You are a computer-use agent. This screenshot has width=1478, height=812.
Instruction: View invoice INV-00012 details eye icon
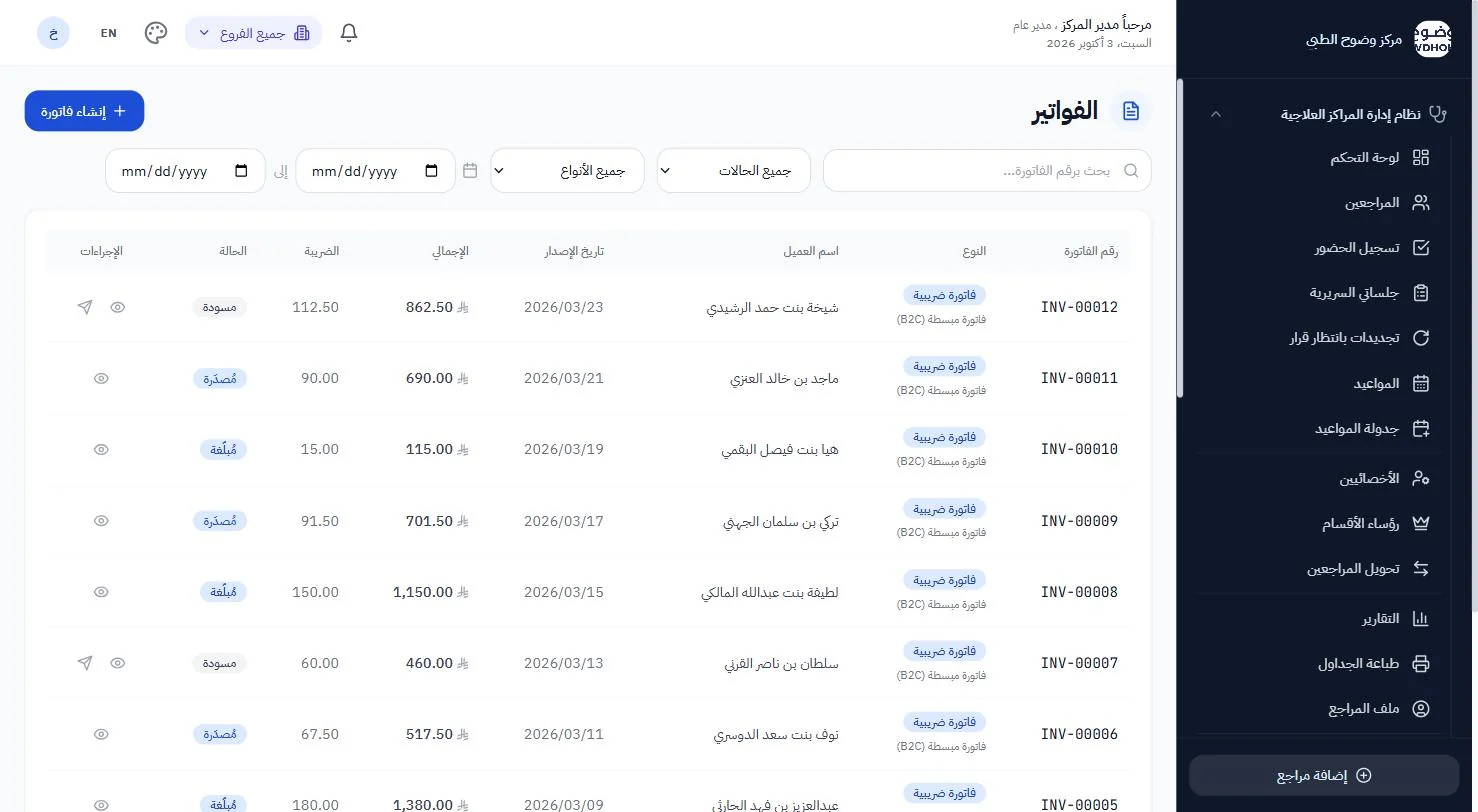[118, 307]
